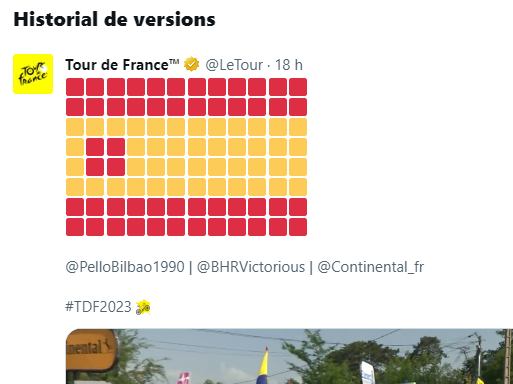This screenshot has width=513, height=384.
Task: Click the yellow and blue flag in the video
Action: [263, 366]
